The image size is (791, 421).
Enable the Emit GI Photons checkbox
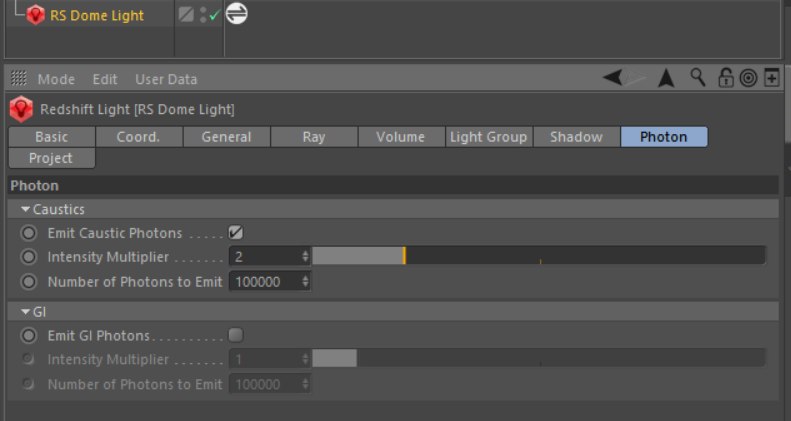236,335
